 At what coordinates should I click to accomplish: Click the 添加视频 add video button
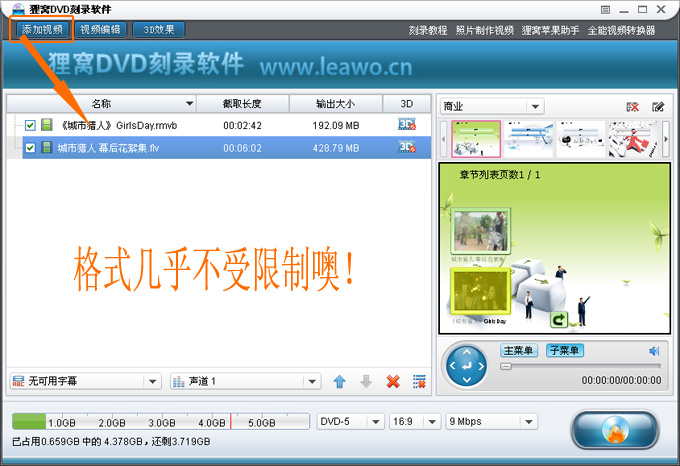[42, 29]
